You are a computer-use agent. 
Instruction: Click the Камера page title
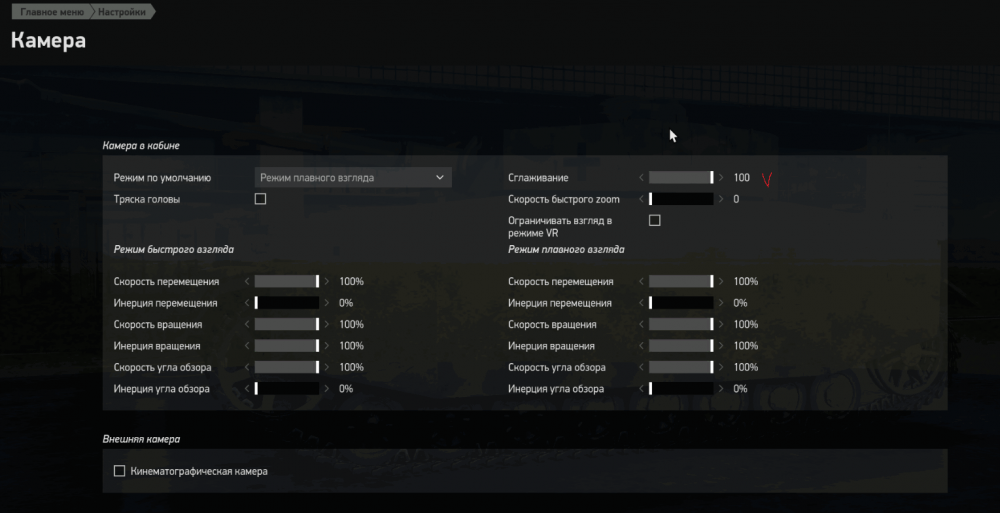[48, 40]
